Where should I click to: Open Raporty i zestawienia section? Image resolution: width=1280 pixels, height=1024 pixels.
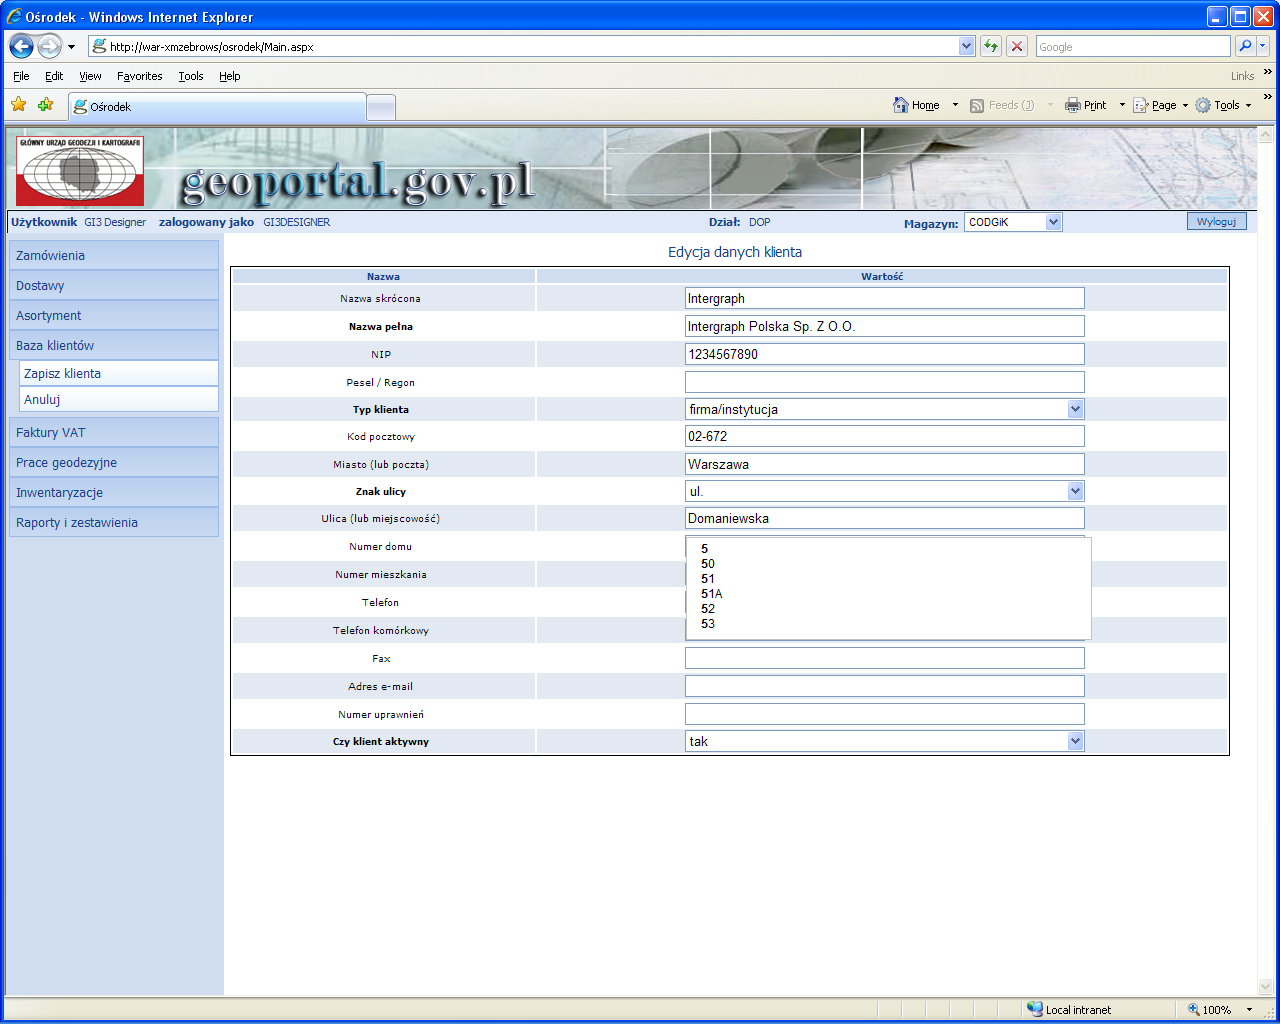114,522
